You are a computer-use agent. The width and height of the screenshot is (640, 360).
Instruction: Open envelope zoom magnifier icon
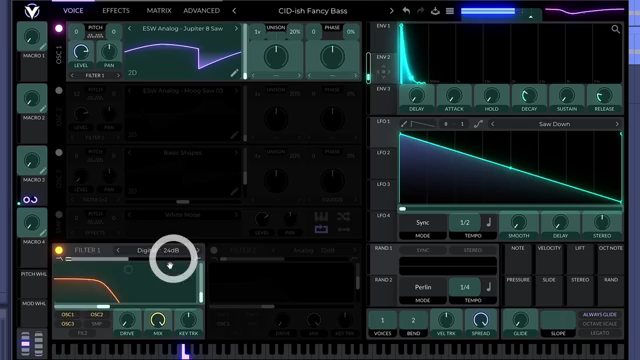615,29
